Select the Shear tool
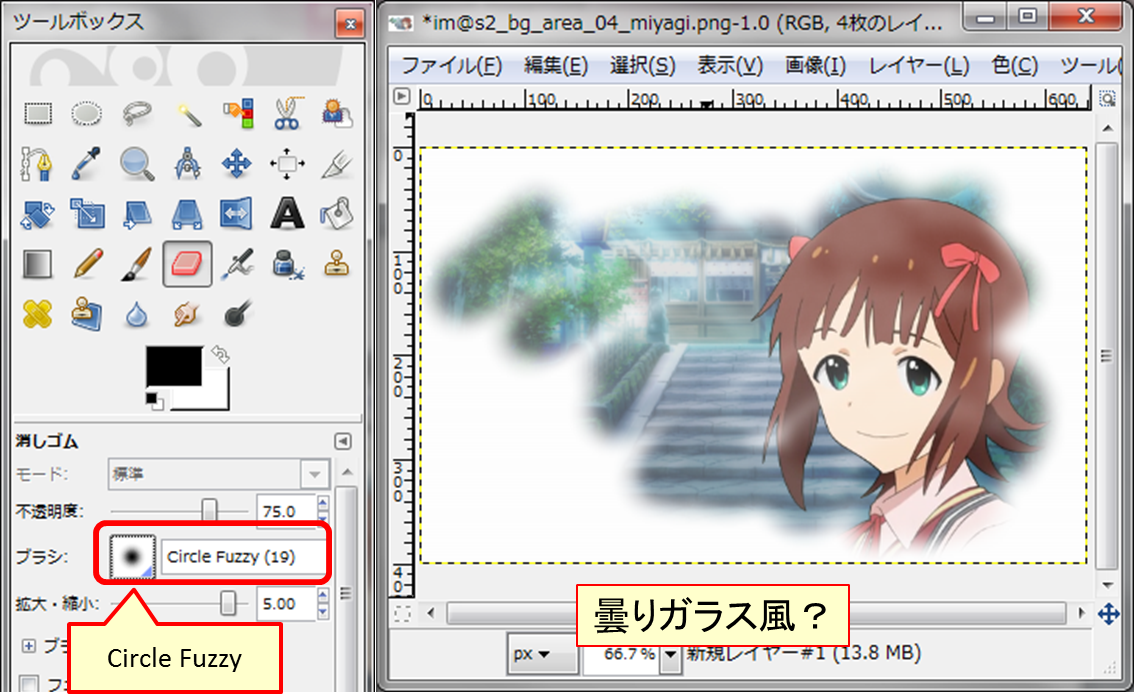The height and width of the screenshot is (694, 1134). click(137, 215)
